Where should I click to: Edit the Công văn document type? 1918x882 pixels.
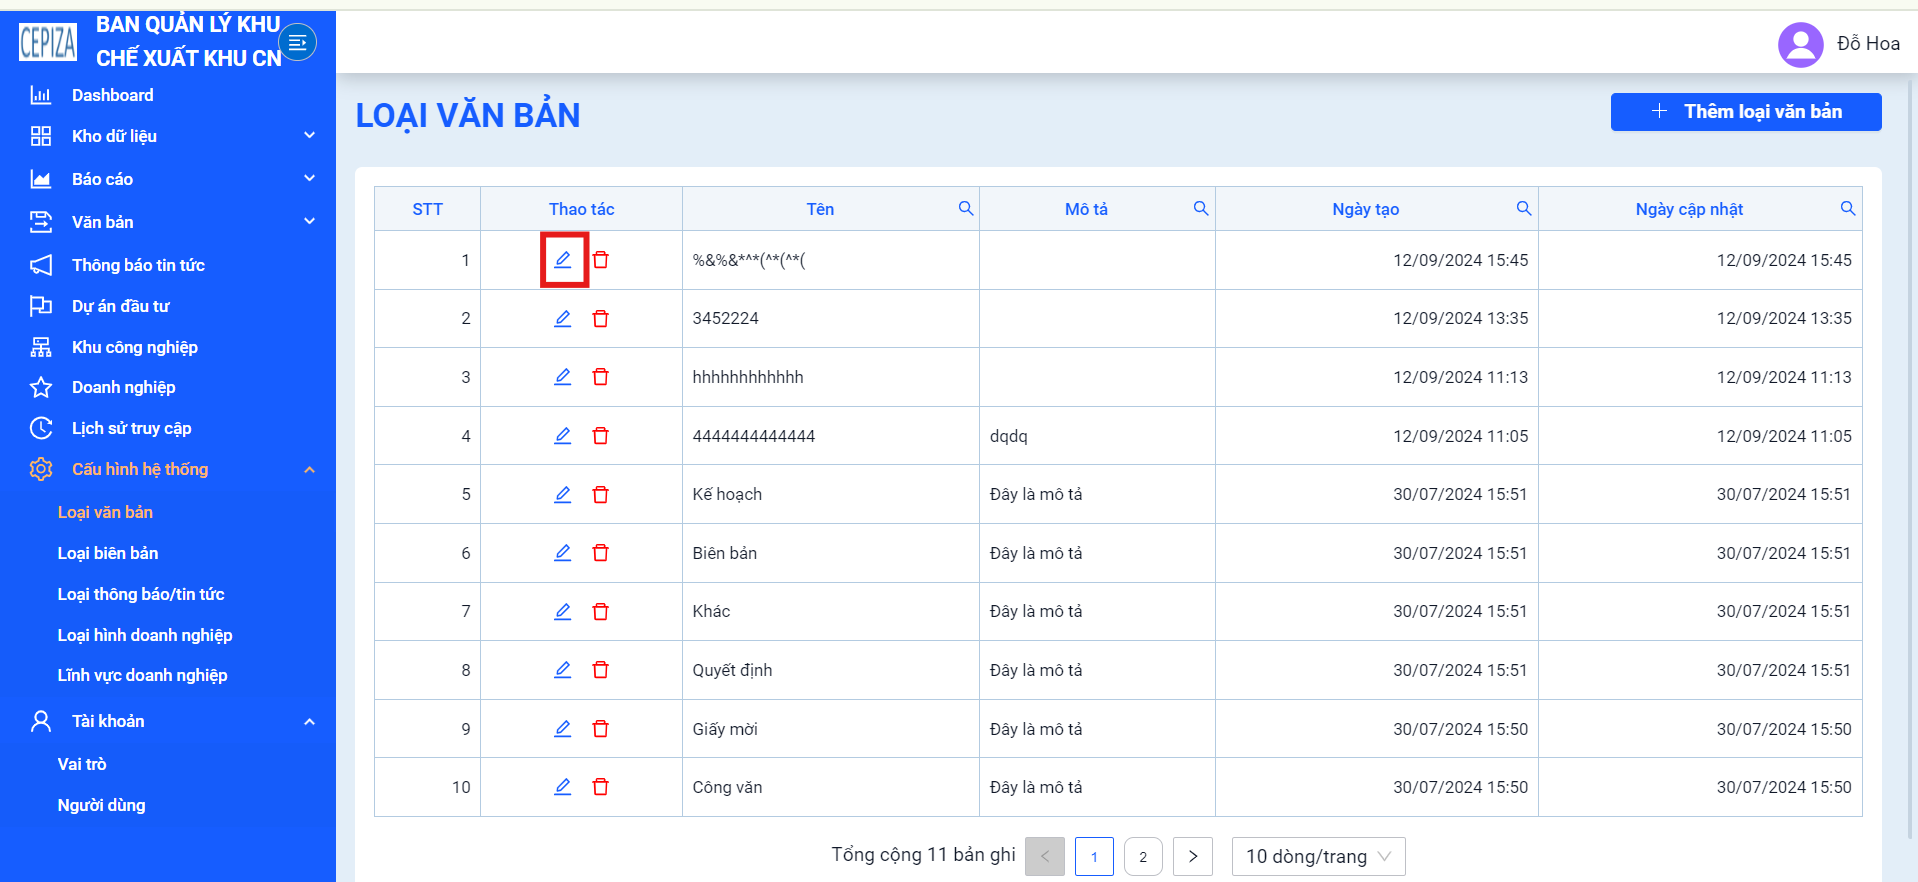click(563, 787)
